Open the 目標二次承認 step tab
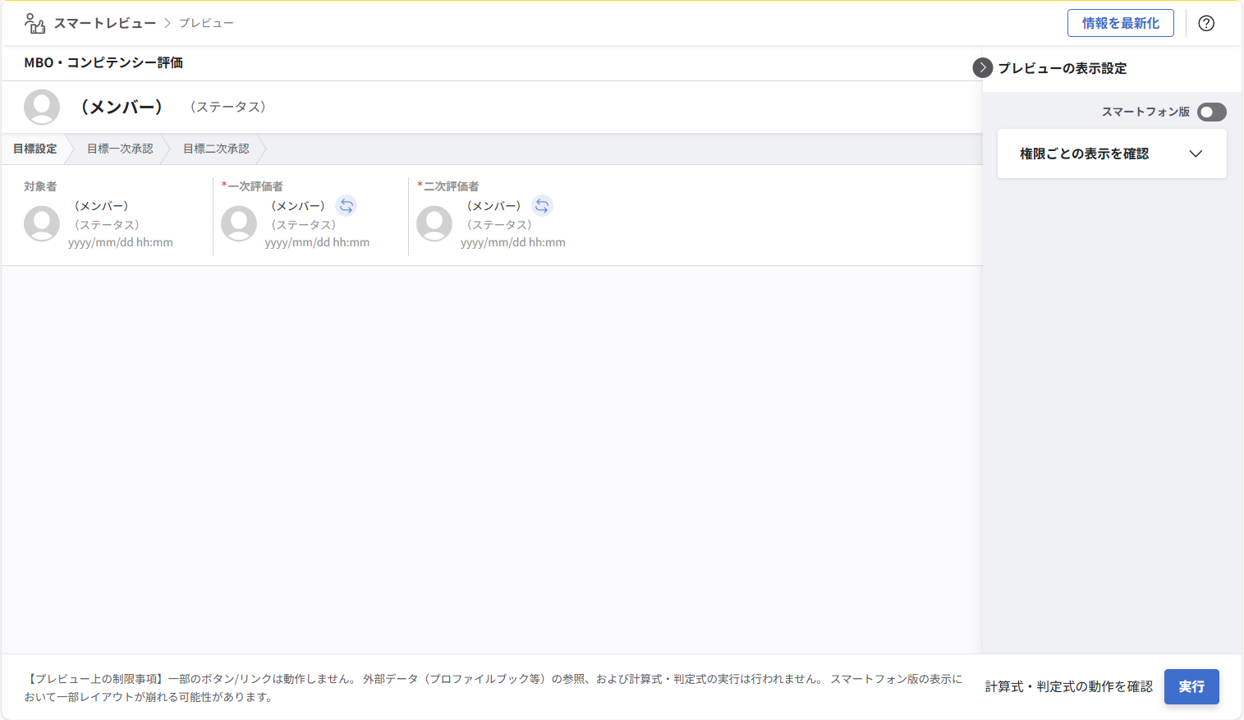1244x720 pixels. point(215,148)
